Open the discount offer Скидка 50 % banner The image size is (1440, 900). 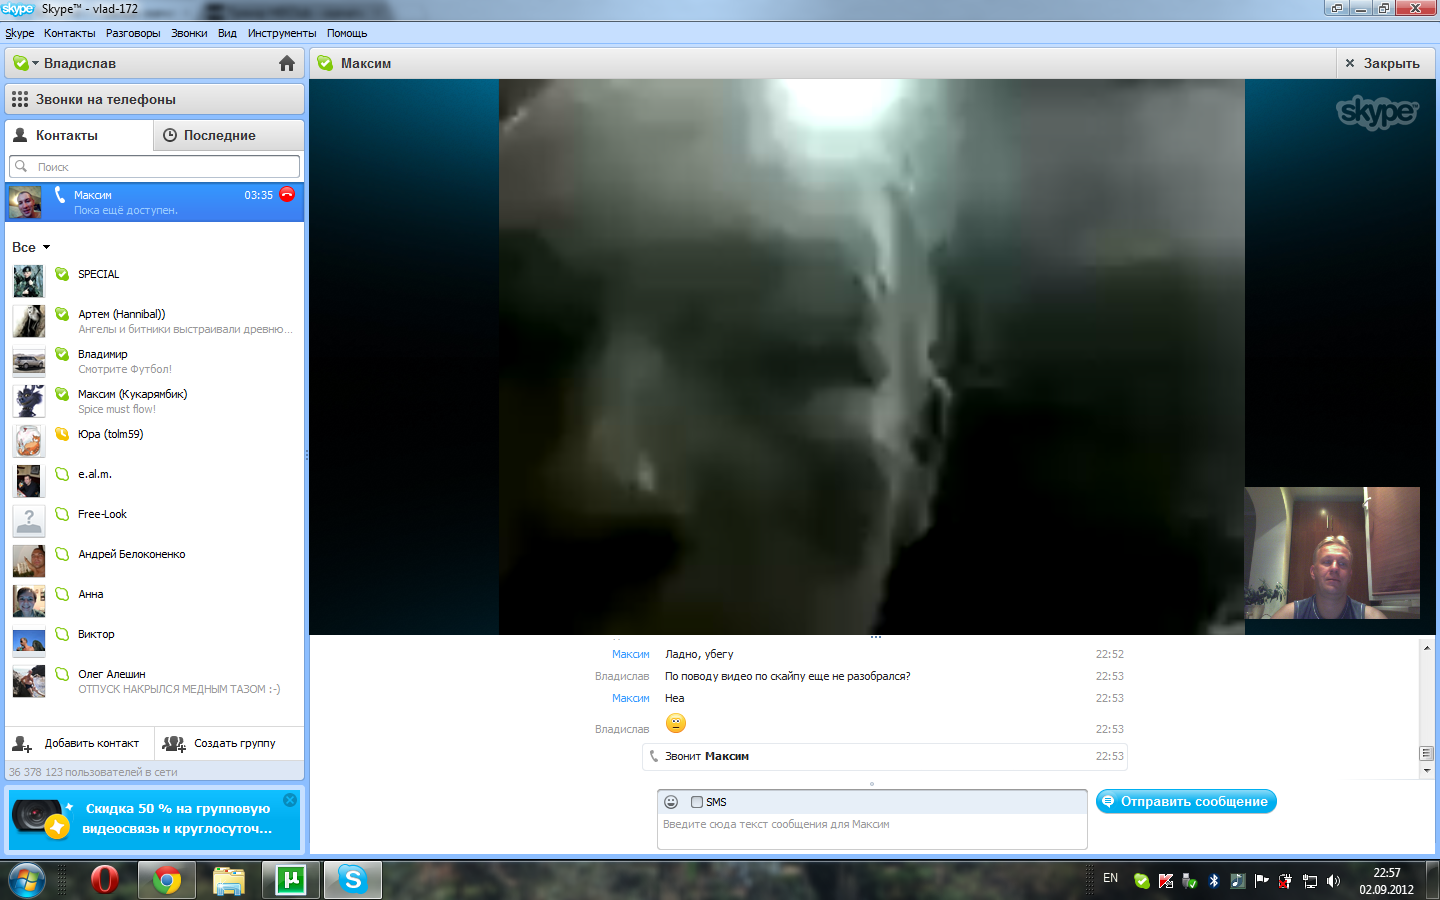(x=154, y=819)
